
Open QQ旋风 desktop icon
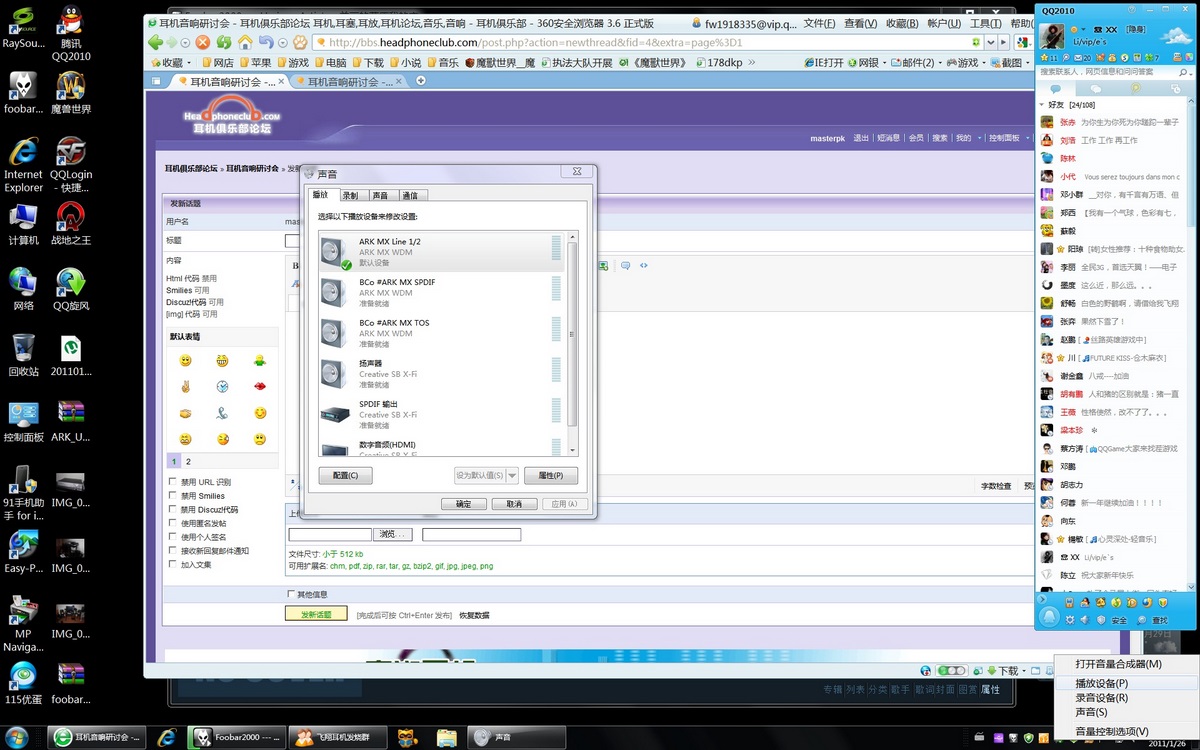click(x=70, y=289)
